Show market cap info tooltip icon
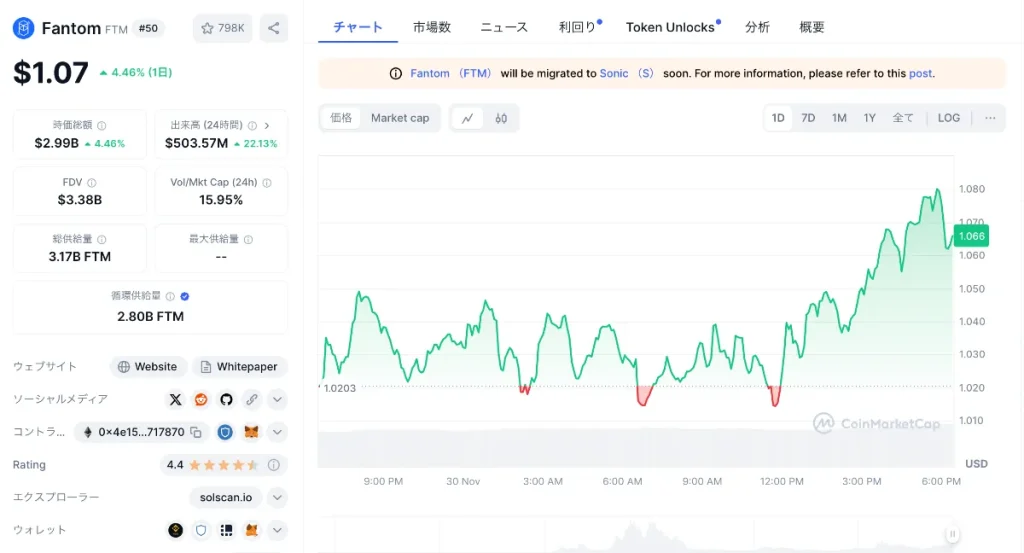The image size is (1024, 553). tap(102, 125)
